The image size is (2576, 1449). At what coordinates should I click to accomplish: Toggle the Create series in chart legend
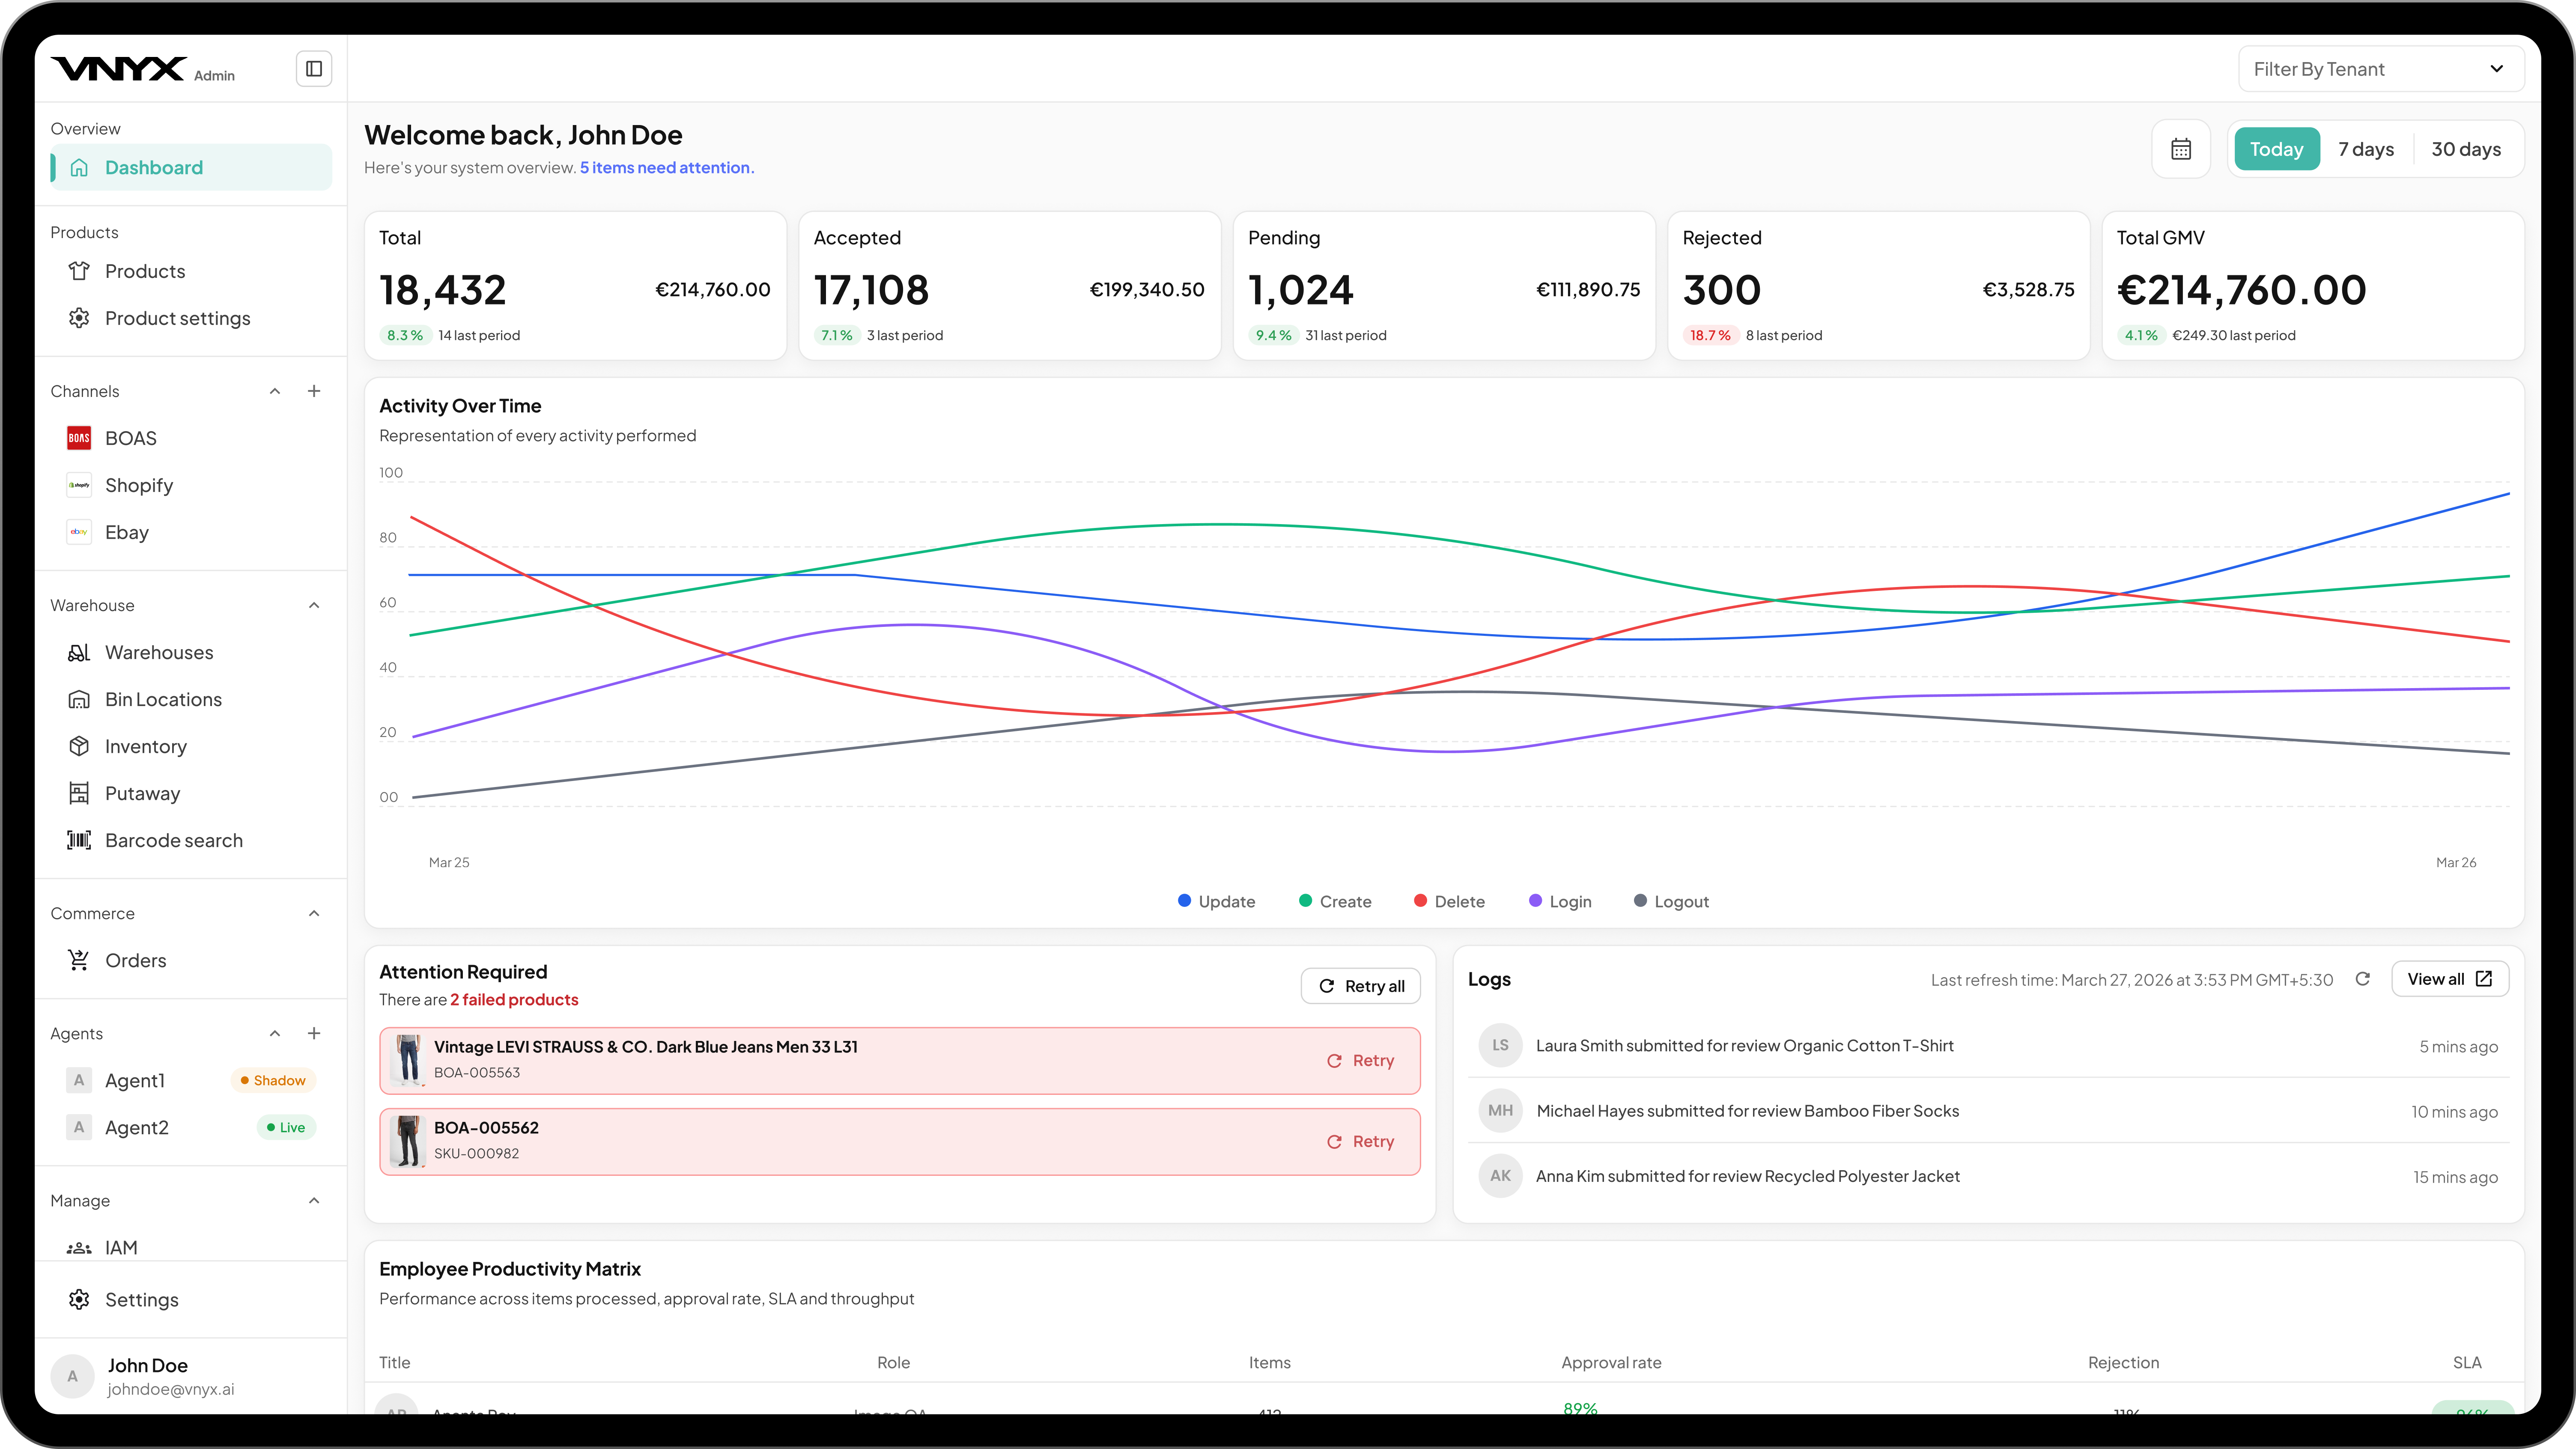(x=1335, y=901)
